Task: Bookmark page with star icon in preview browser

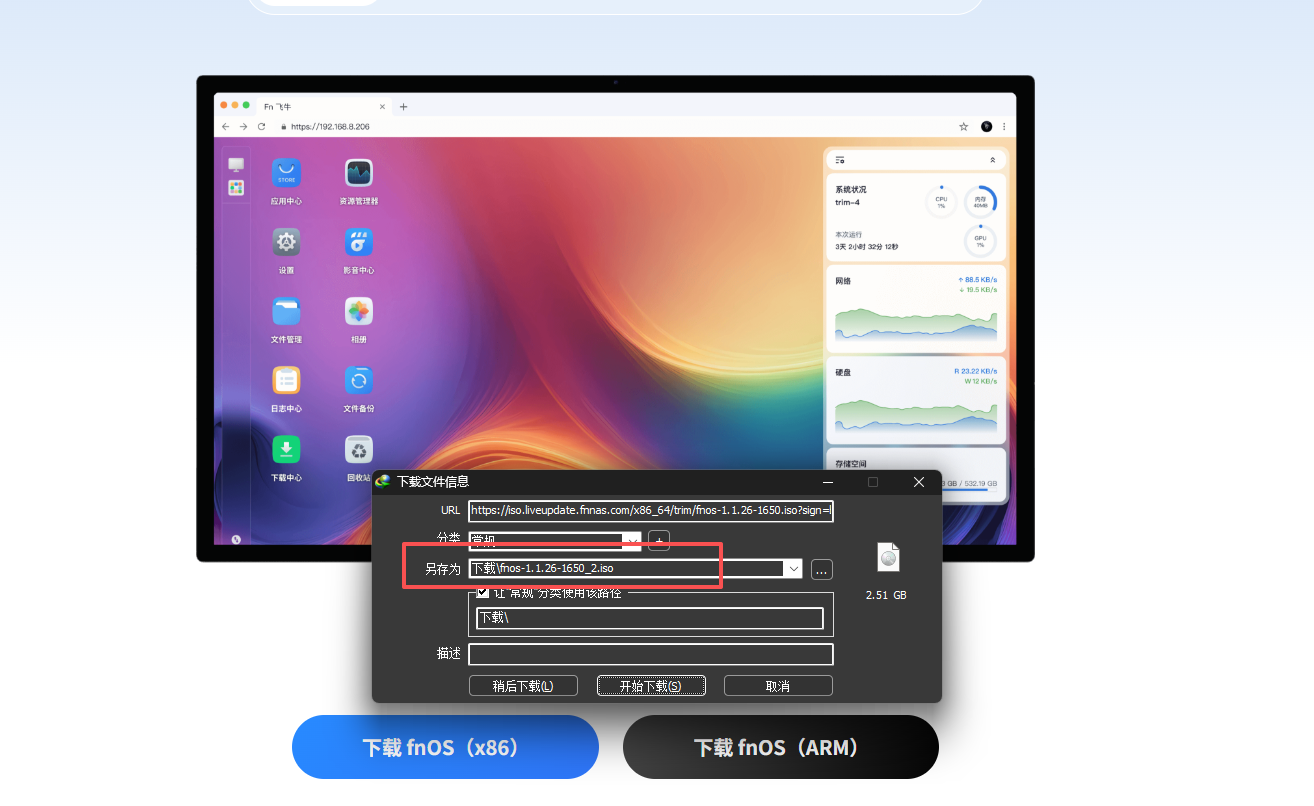Action: click(964, 127)
